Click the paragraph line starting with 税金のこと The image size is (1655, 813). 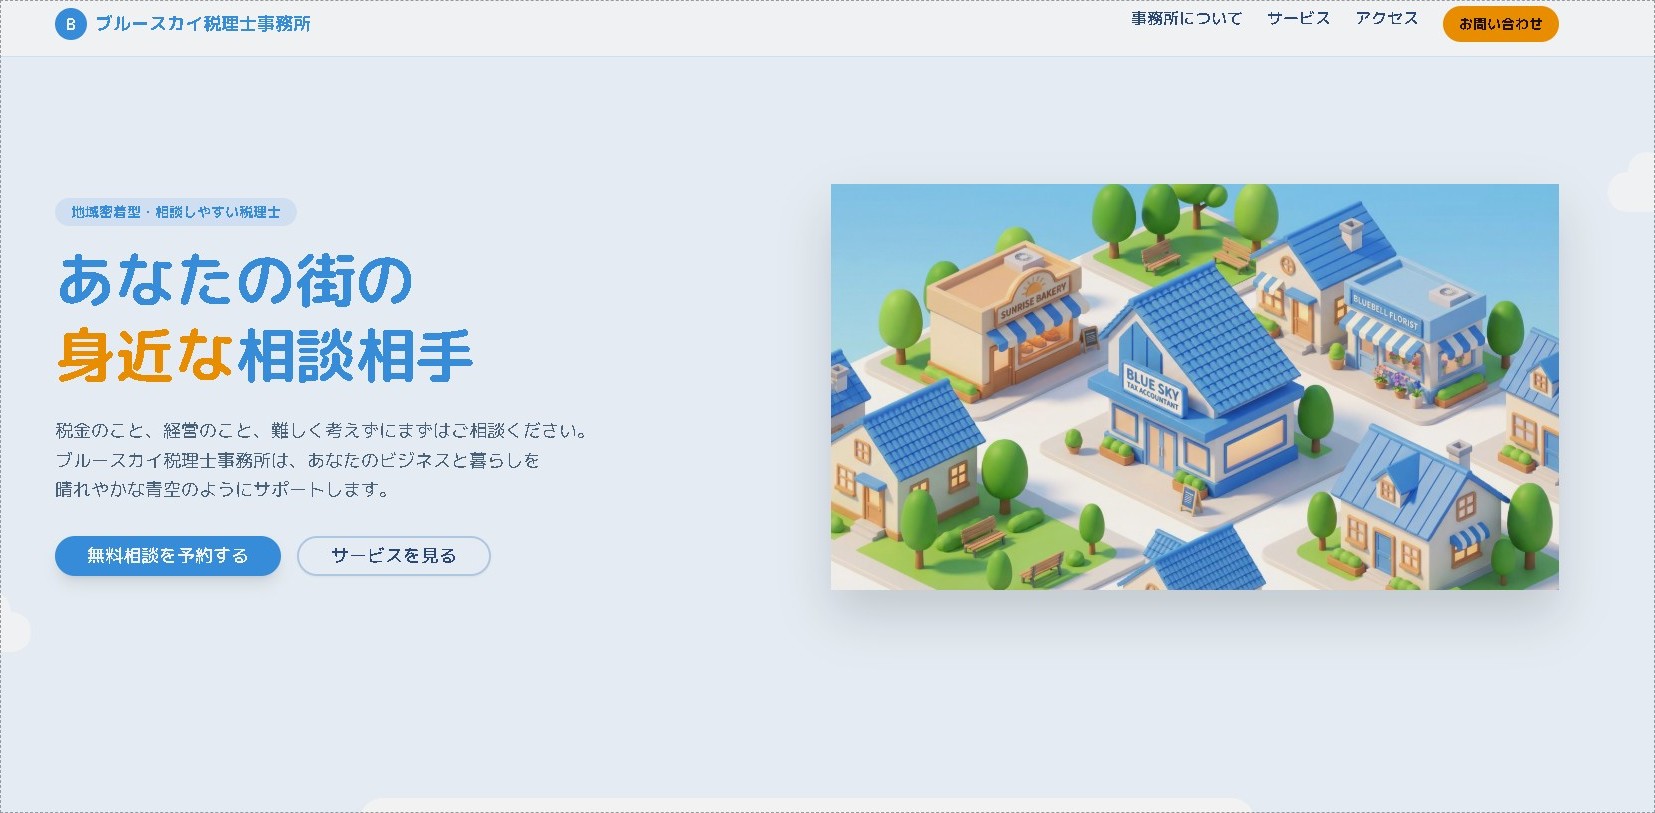pyautogui.click(x=323, y=431)
